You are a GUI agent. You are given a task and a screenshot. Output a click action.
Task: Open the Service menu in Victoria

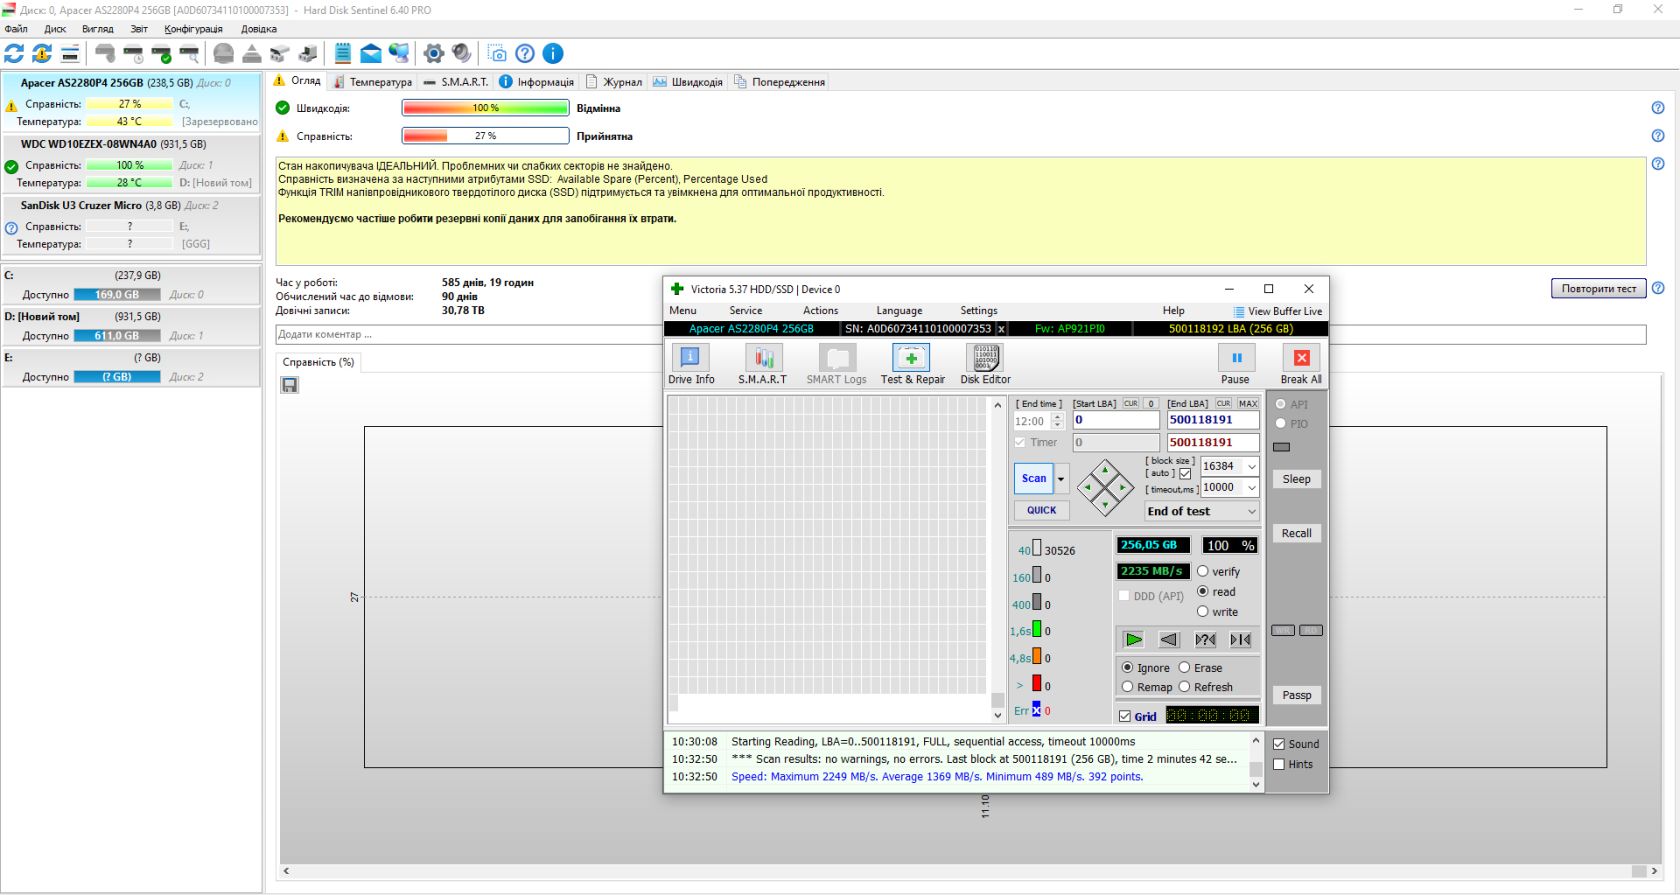coord(746,311)
